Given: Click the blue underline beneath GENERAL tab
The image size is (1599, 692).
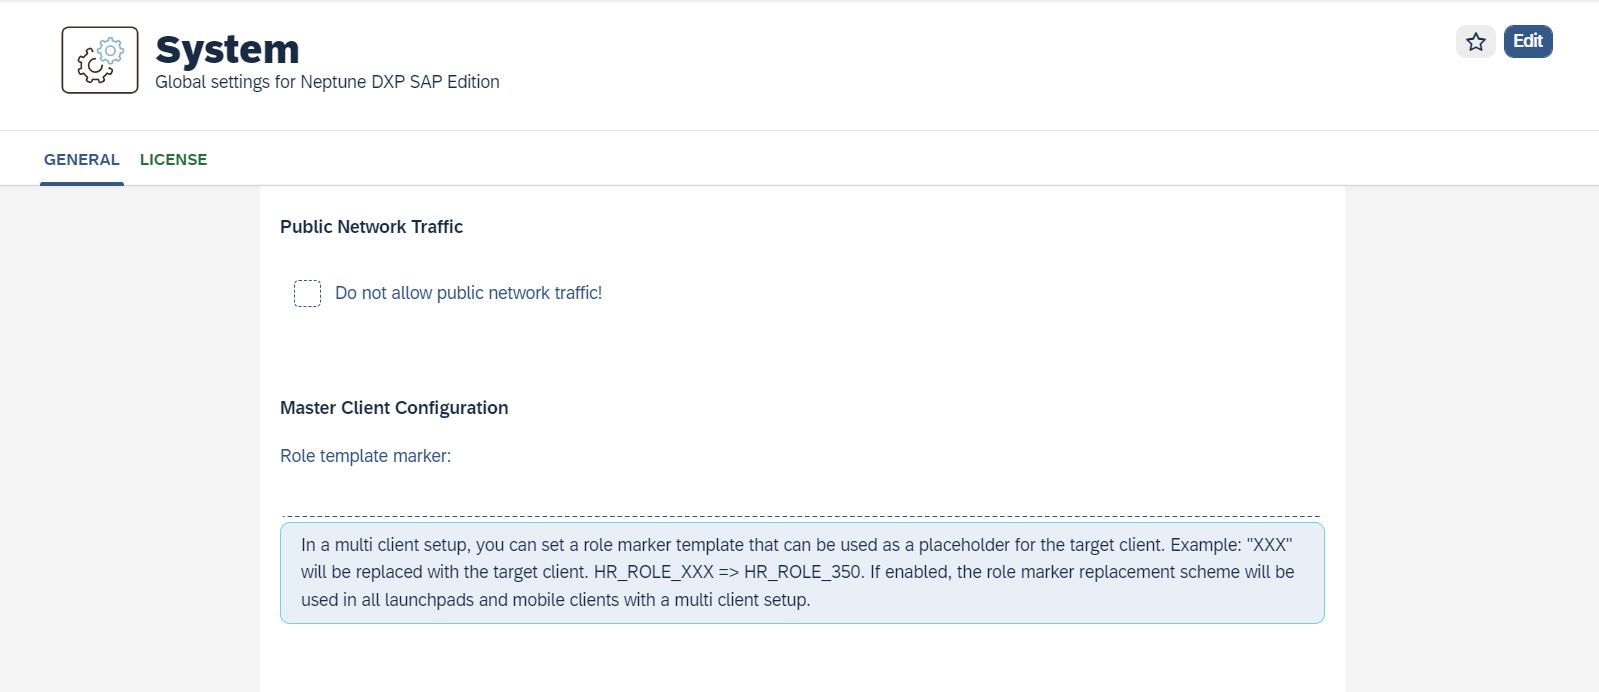Looking at the screenshot, I should point(82,183).
